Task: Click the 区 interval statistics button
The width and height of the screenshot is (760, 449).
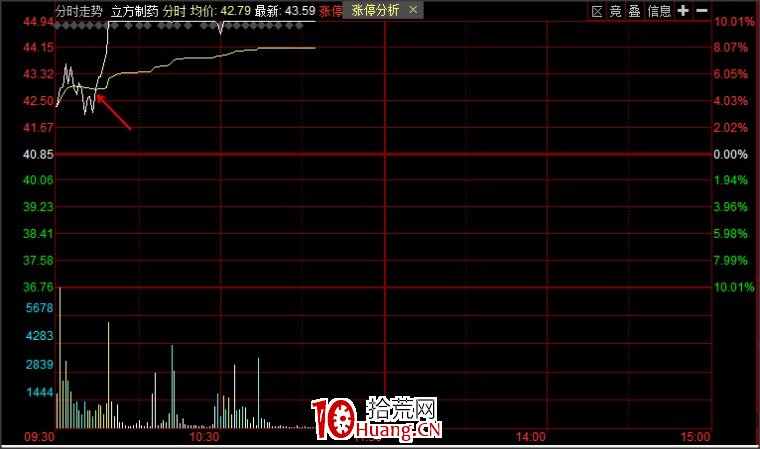Action: pos(597,11)
